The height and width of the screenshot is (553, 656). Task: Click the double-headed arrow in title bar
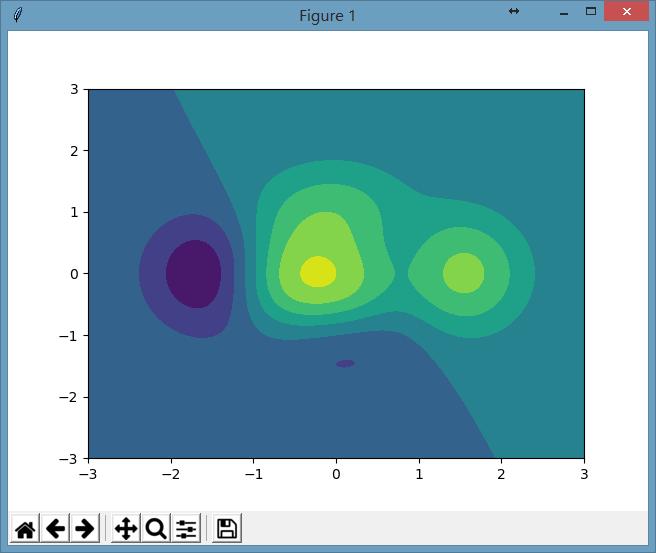pos(513,11)
